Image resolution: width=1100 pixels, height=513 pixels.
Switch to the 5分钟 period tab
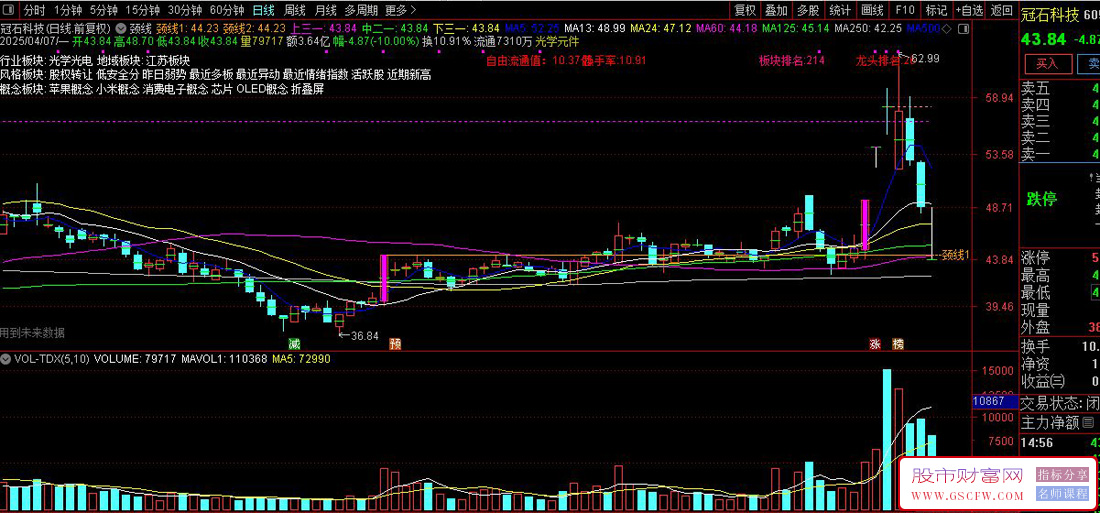click(x=103, y=11)
